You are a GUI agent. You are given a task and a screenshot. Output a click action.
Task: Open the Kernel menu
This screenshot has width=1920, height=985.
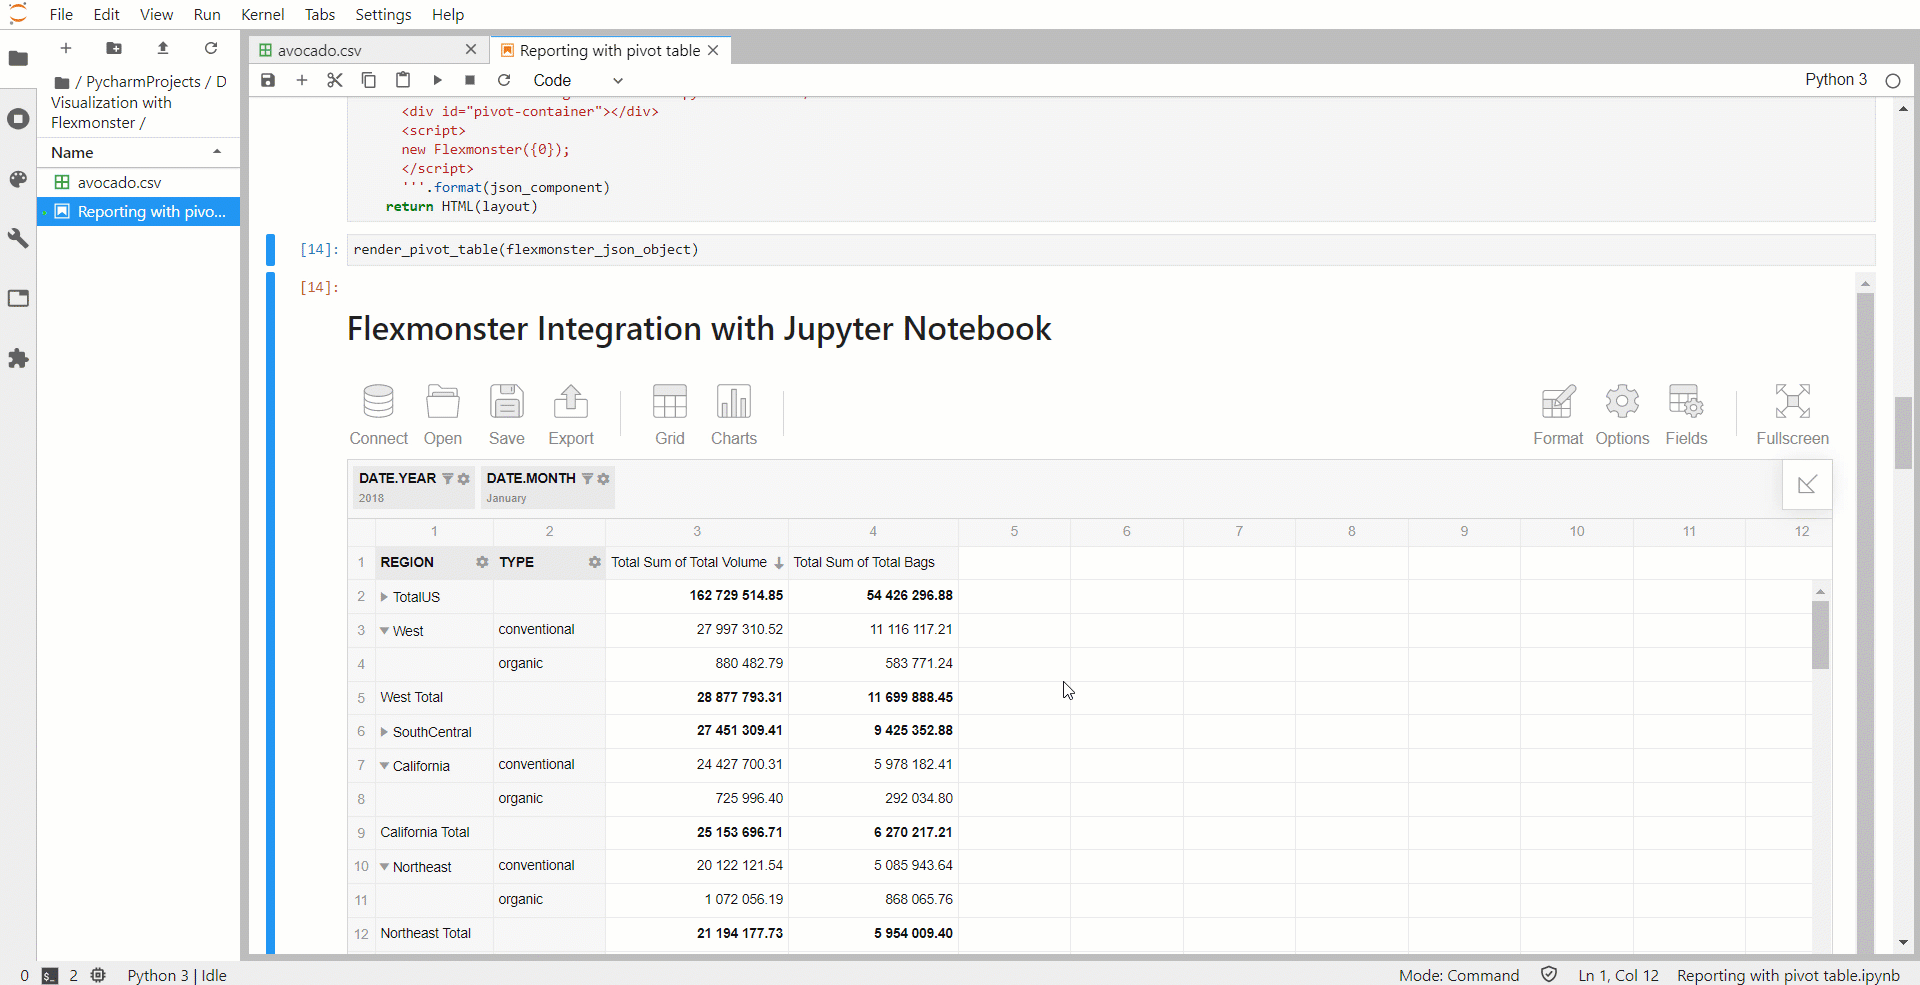coord(262,14)
